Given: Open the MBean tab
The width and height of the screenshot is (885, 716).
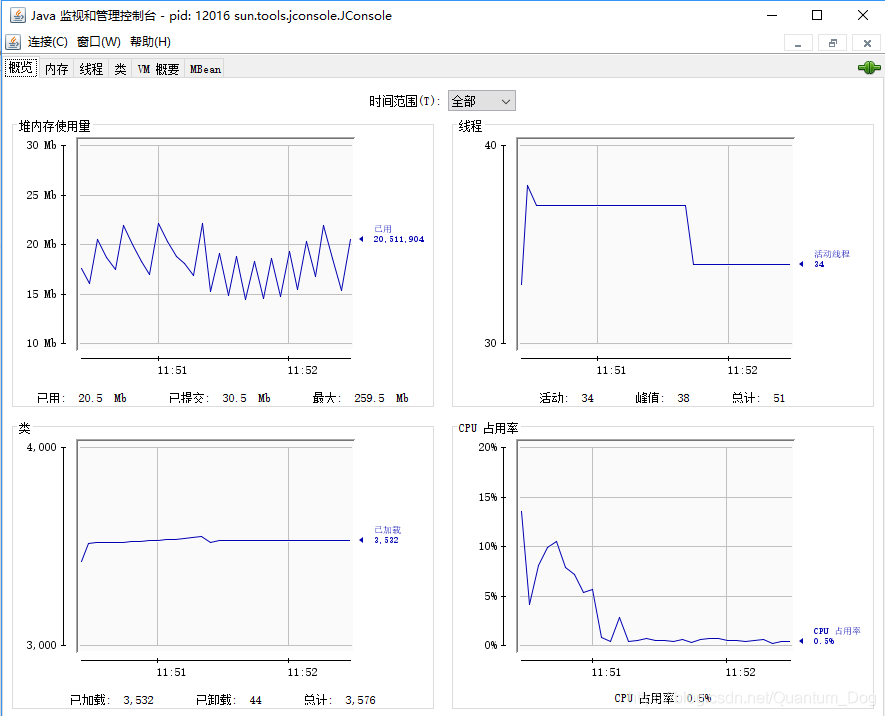Looking at the screenshot, I should click(205, 69).
